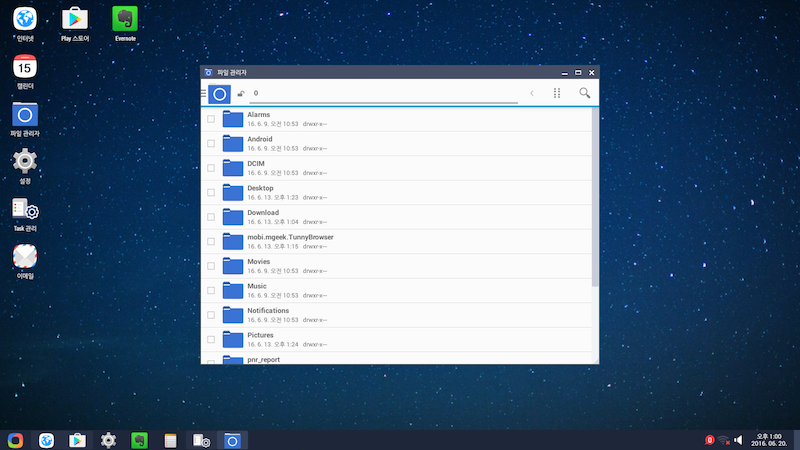The image size is (800, 450).
Task: Open the Download folder
Action: (x=396, y=217)
